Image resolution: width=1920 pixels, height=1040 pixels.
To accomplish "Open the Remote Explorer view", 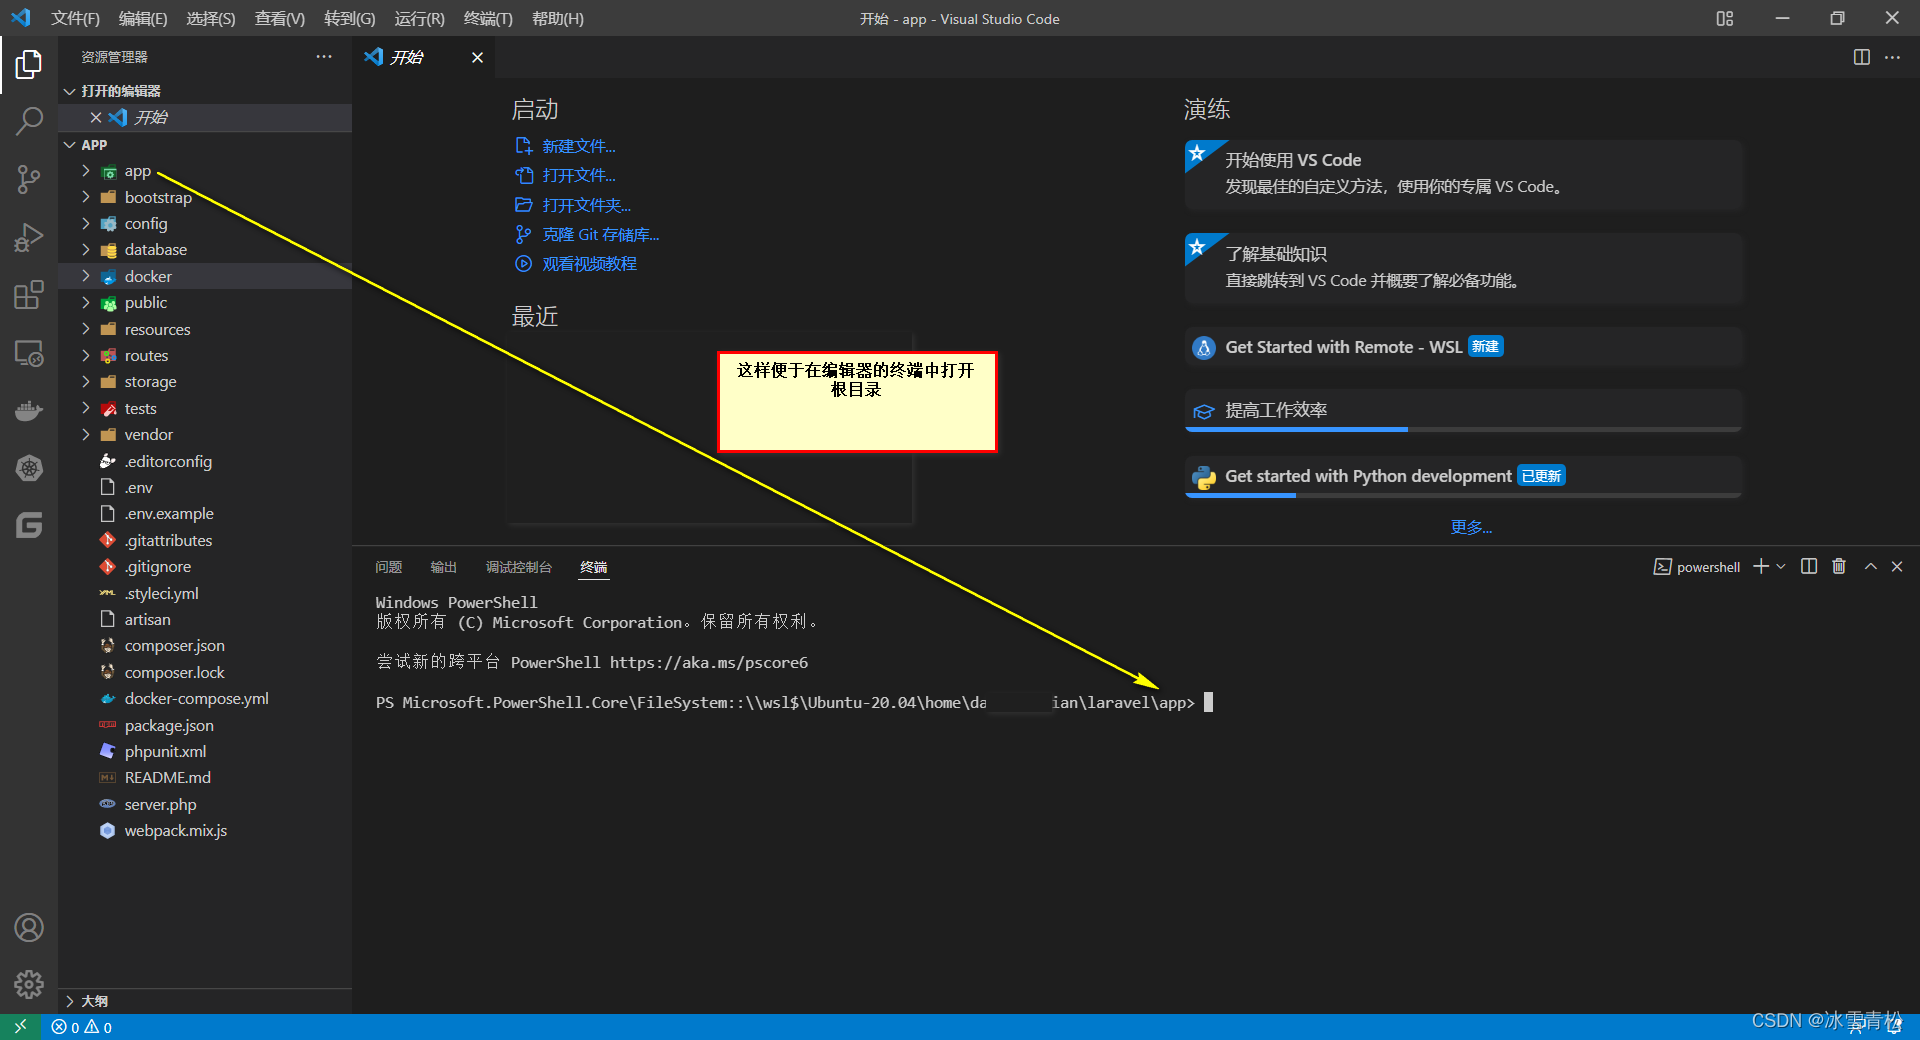I will coord(29,353).
